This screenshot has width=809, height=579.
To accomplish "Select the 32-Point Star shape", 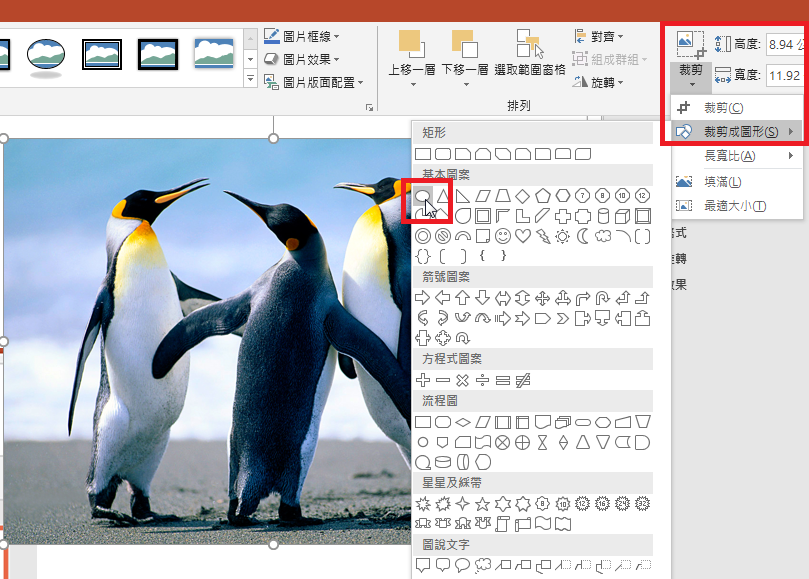I will (x=642, y=504).
